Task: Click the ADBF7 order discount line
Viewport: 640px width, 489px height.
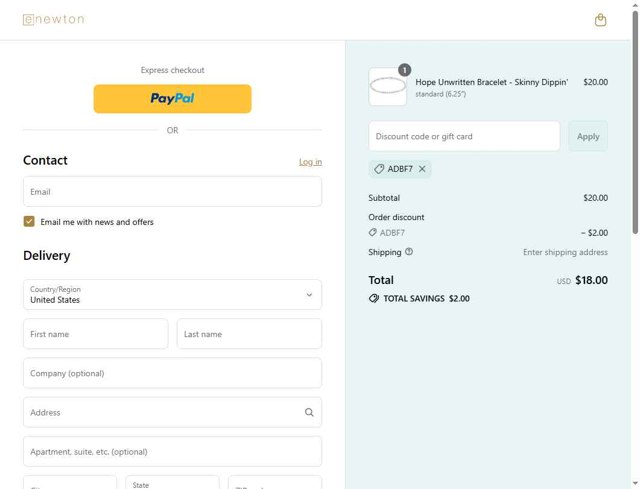Action: coord(387,233)
